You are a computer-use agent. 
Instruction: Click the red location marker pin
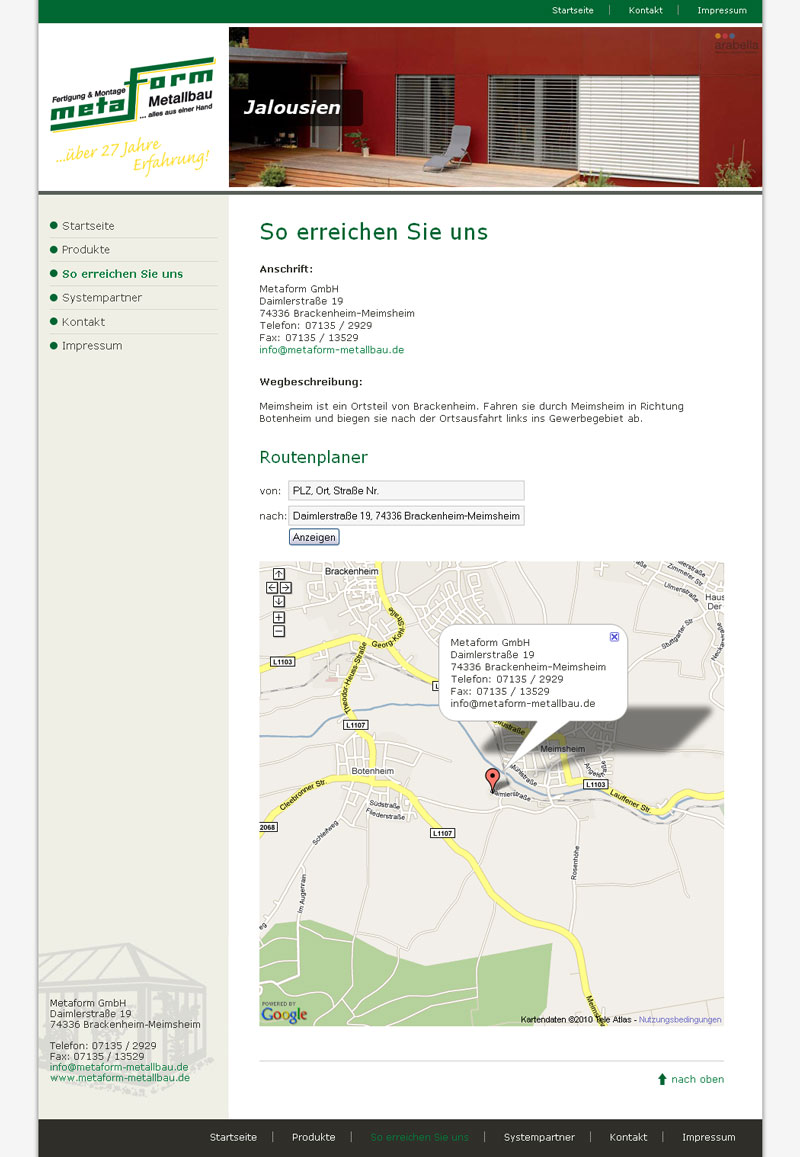[492, 780]
